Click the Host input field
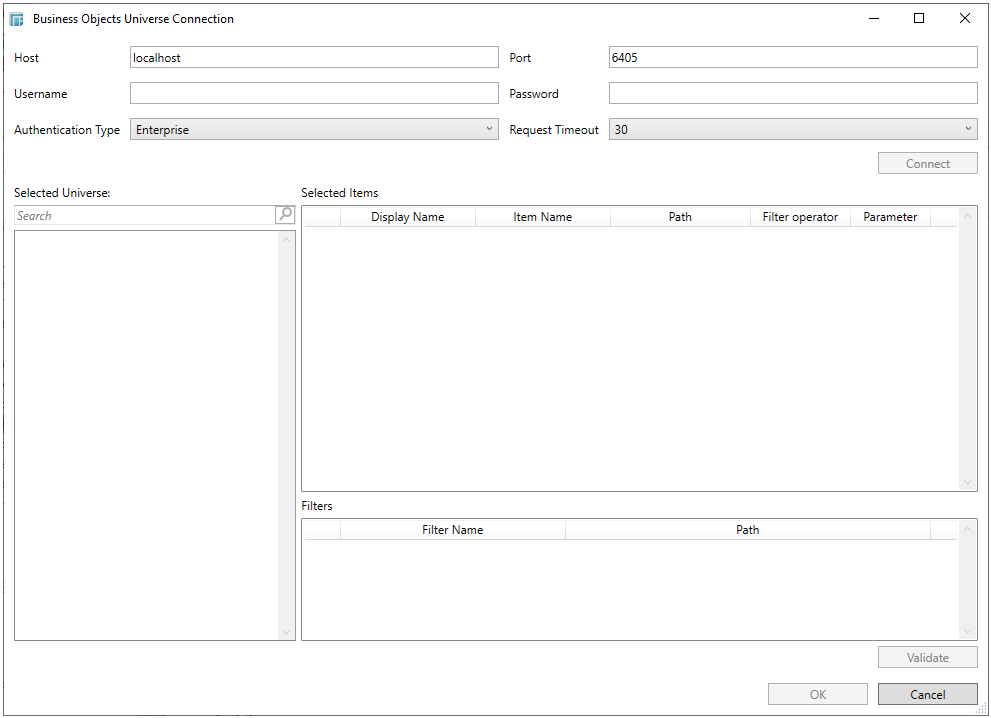The height and width of the screenshot is (718, 991). [x=314, y=58]
